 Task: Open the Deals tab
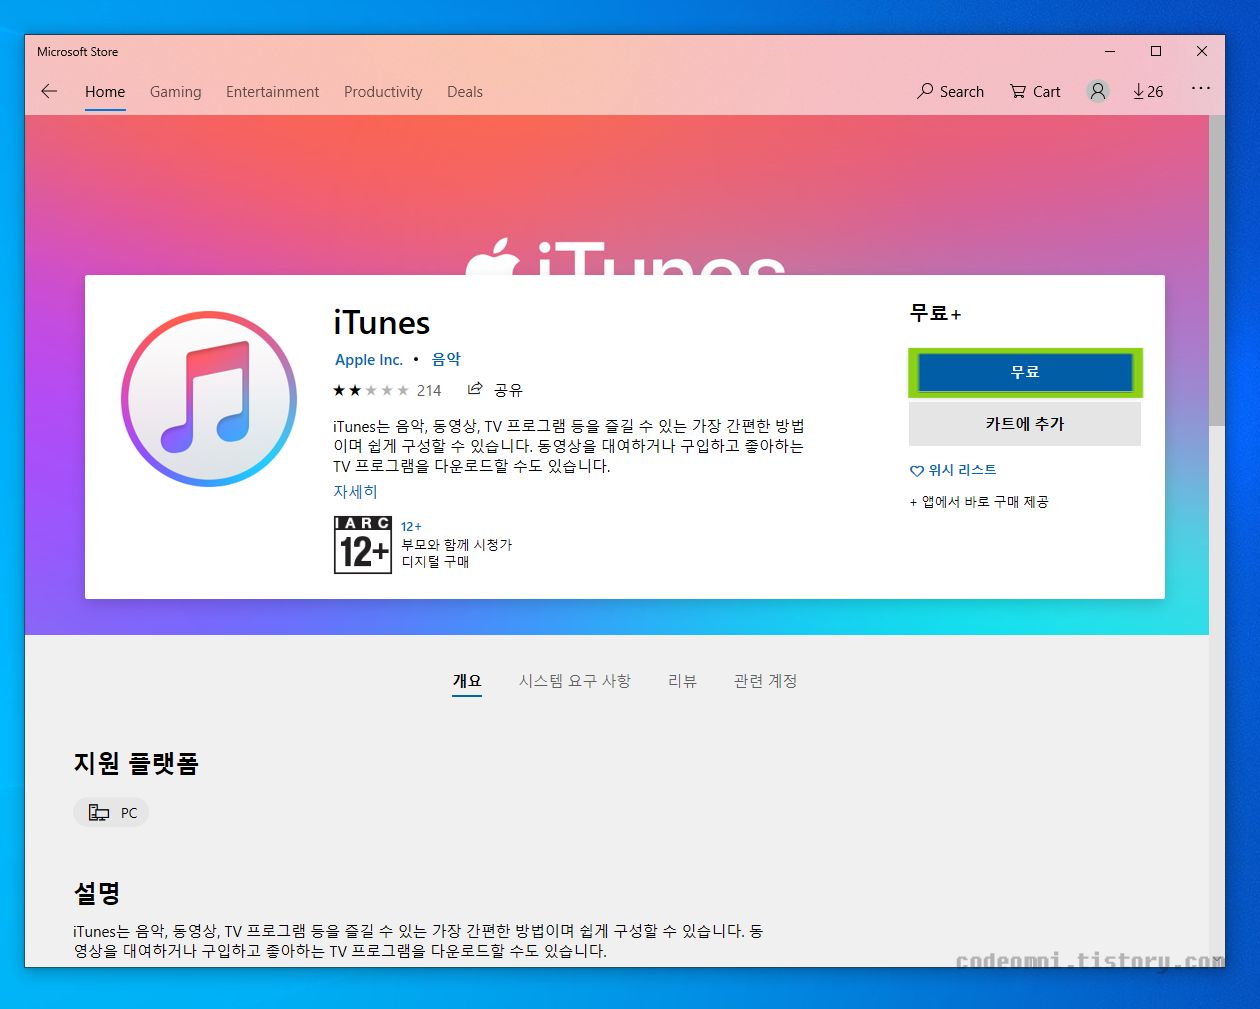coord(465,92)
